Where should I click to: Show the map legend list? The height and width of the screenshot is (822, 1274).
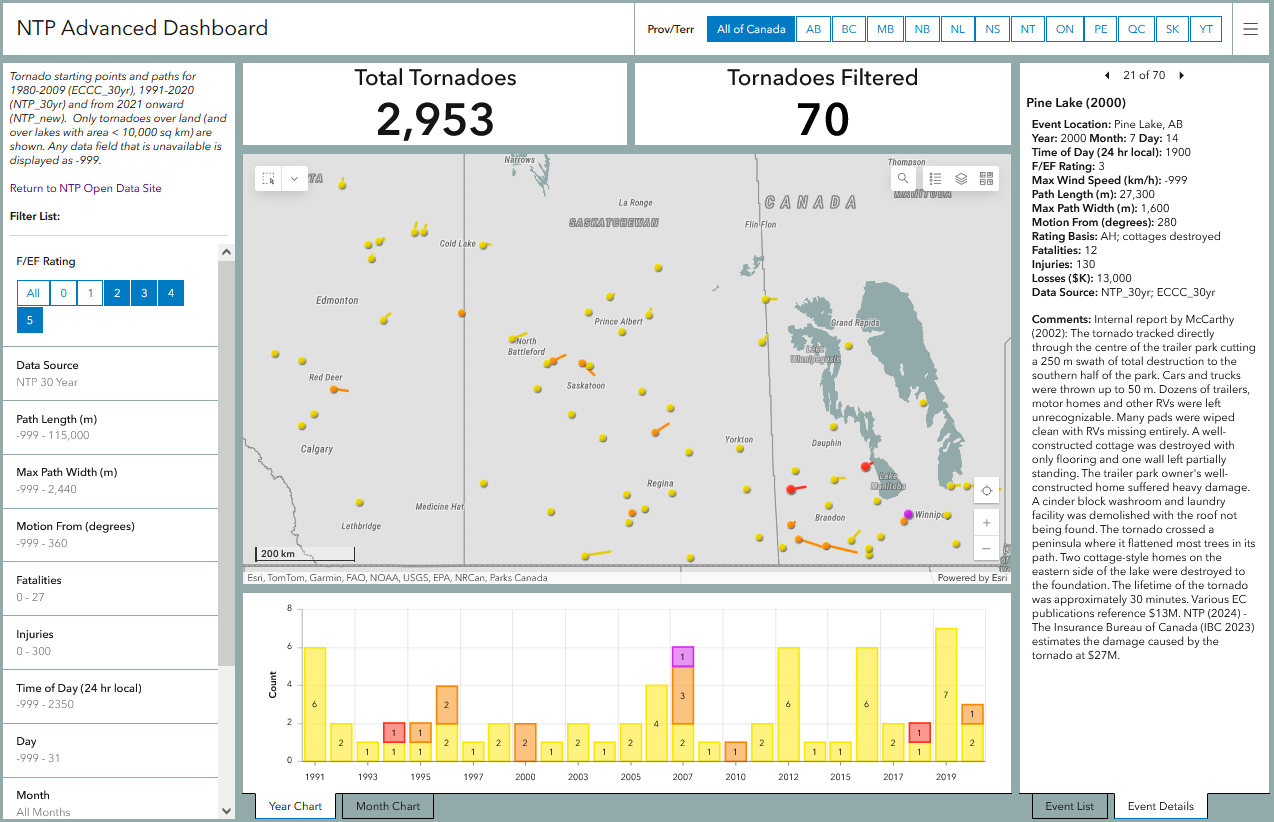(935, 178)
